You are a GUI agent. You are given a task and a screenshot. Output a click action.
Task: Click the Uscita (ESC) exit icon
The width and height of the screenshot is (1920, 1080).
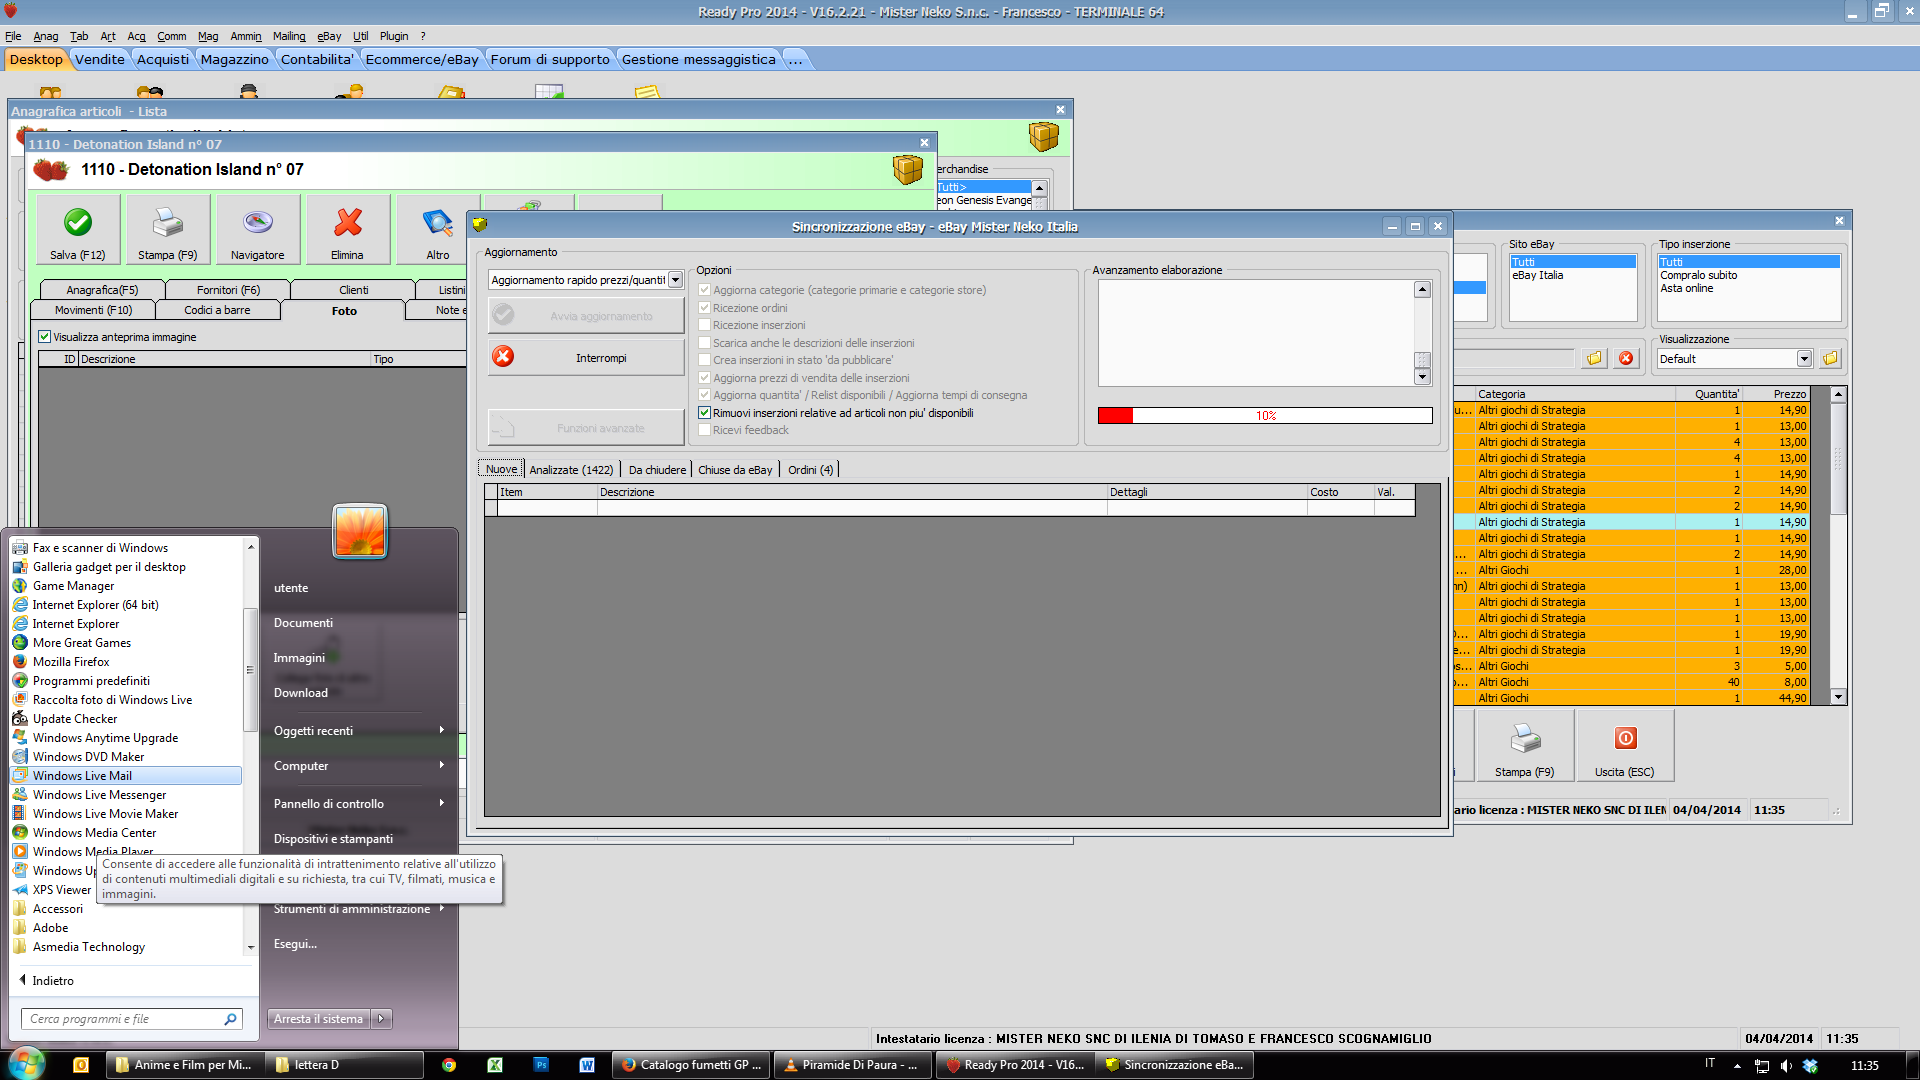[1625, 739]
